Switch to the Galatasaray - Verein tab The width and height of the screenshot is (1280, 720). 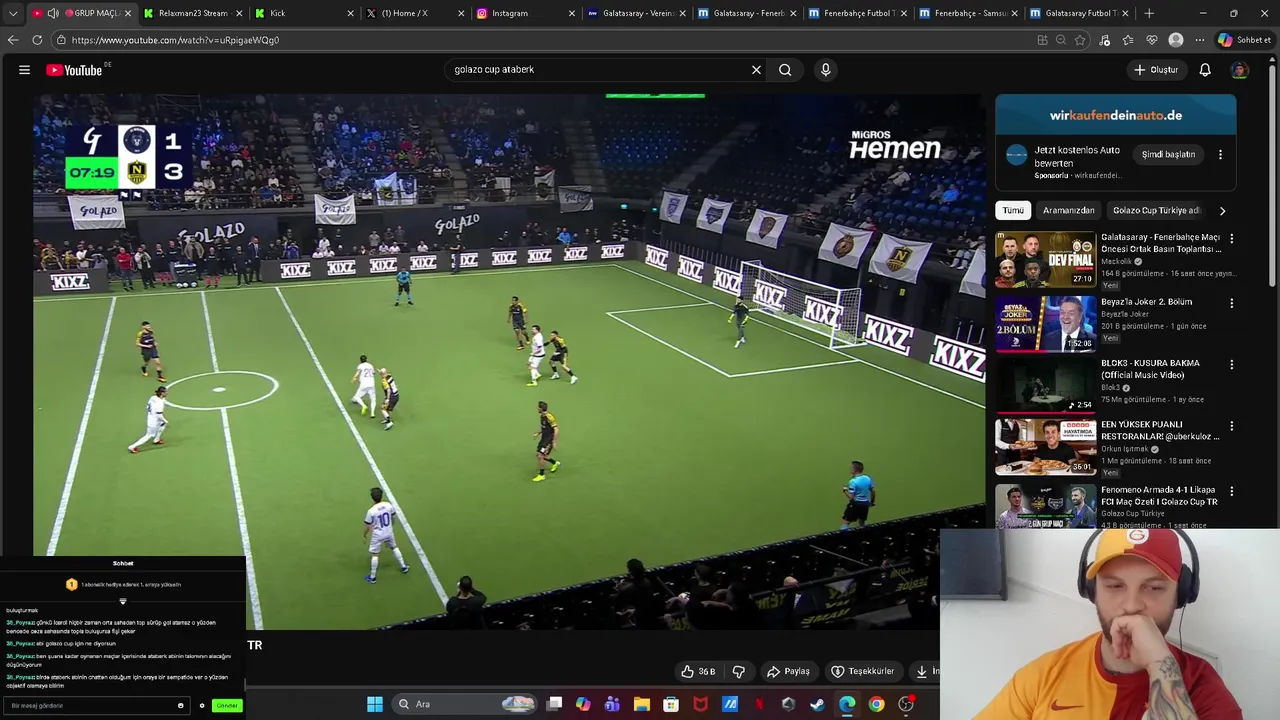tap(635, 13)
